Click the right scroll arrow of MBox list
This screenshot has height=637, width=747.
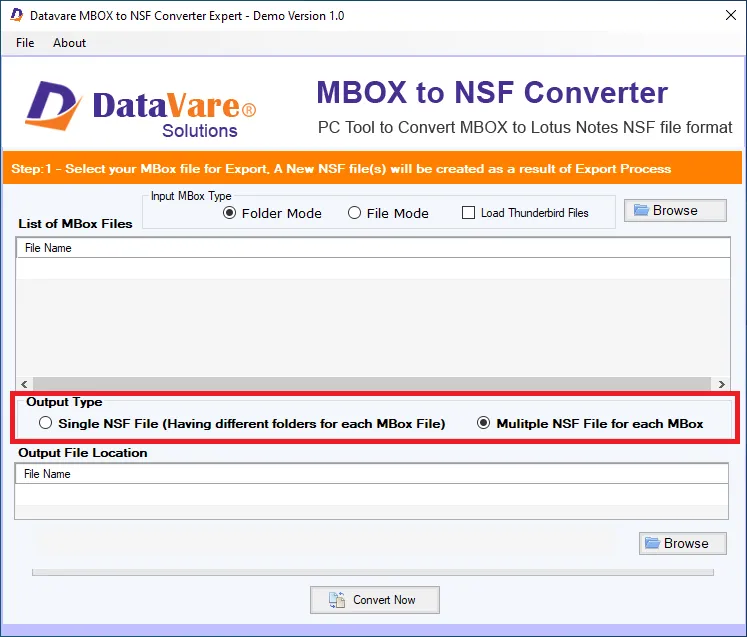(x=721, y=384)
